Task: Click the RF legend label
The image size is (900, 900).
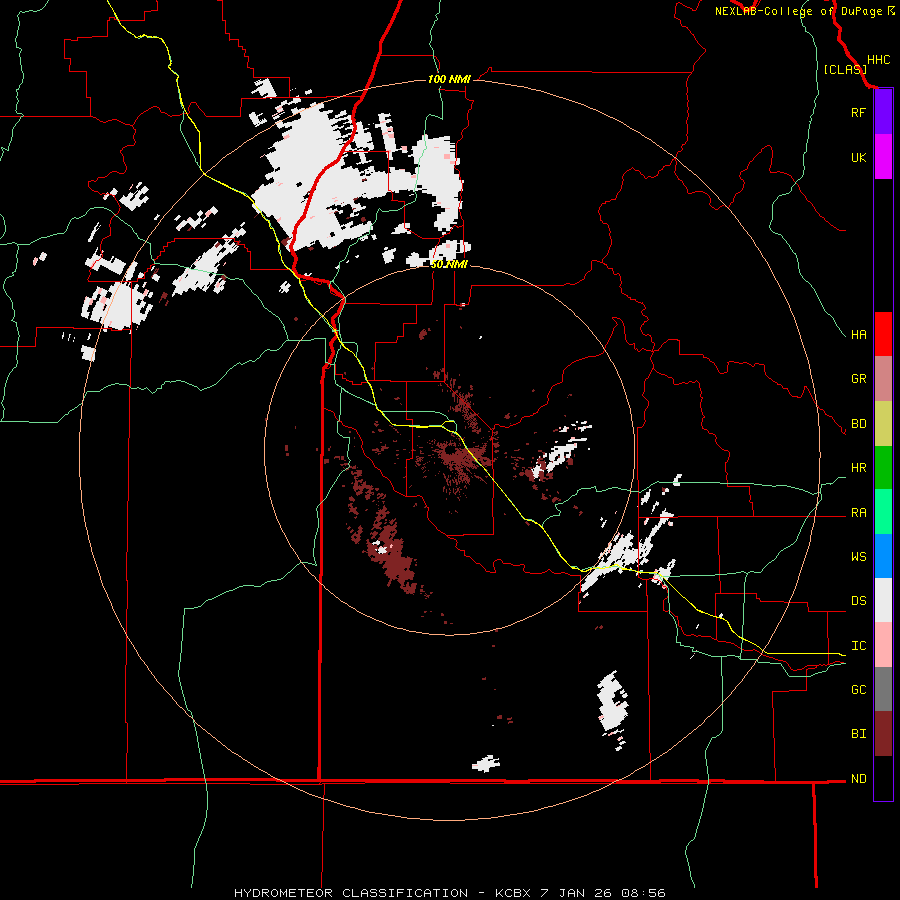Action: click(858, 112)
